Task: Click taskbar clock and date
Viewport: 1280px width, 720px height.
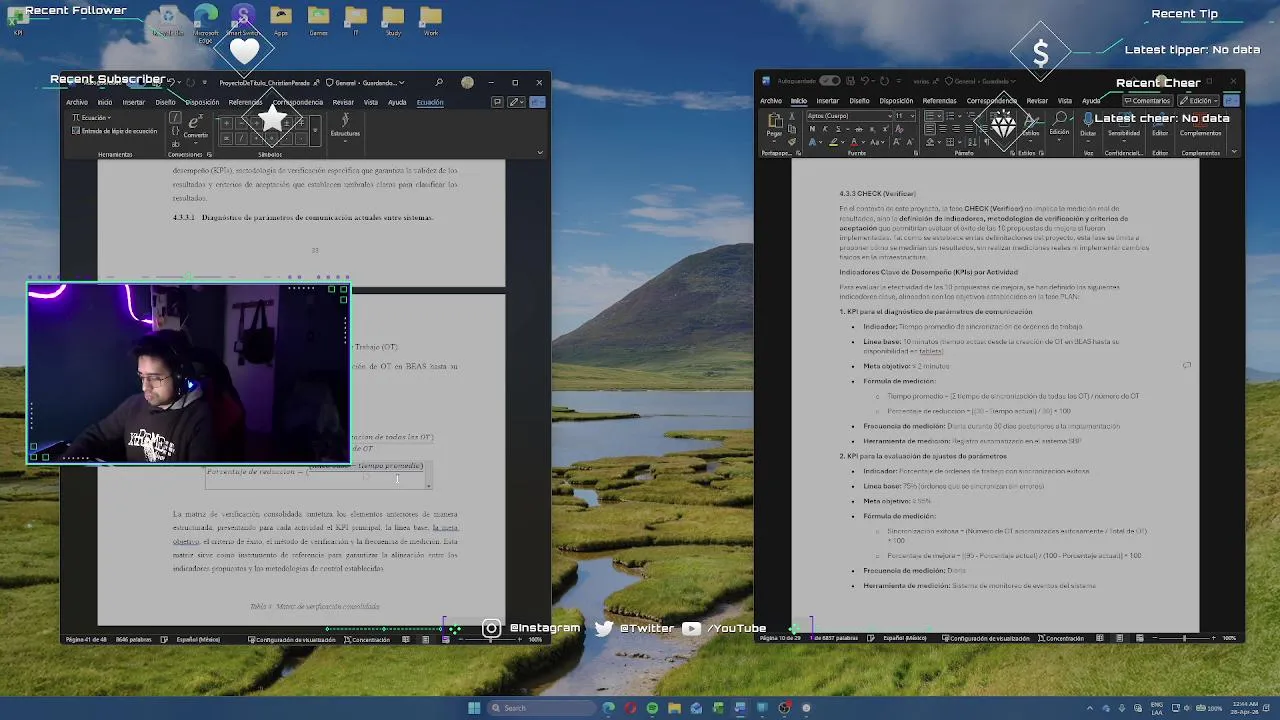Action: pyautogui.click(x=1246, y=708)
